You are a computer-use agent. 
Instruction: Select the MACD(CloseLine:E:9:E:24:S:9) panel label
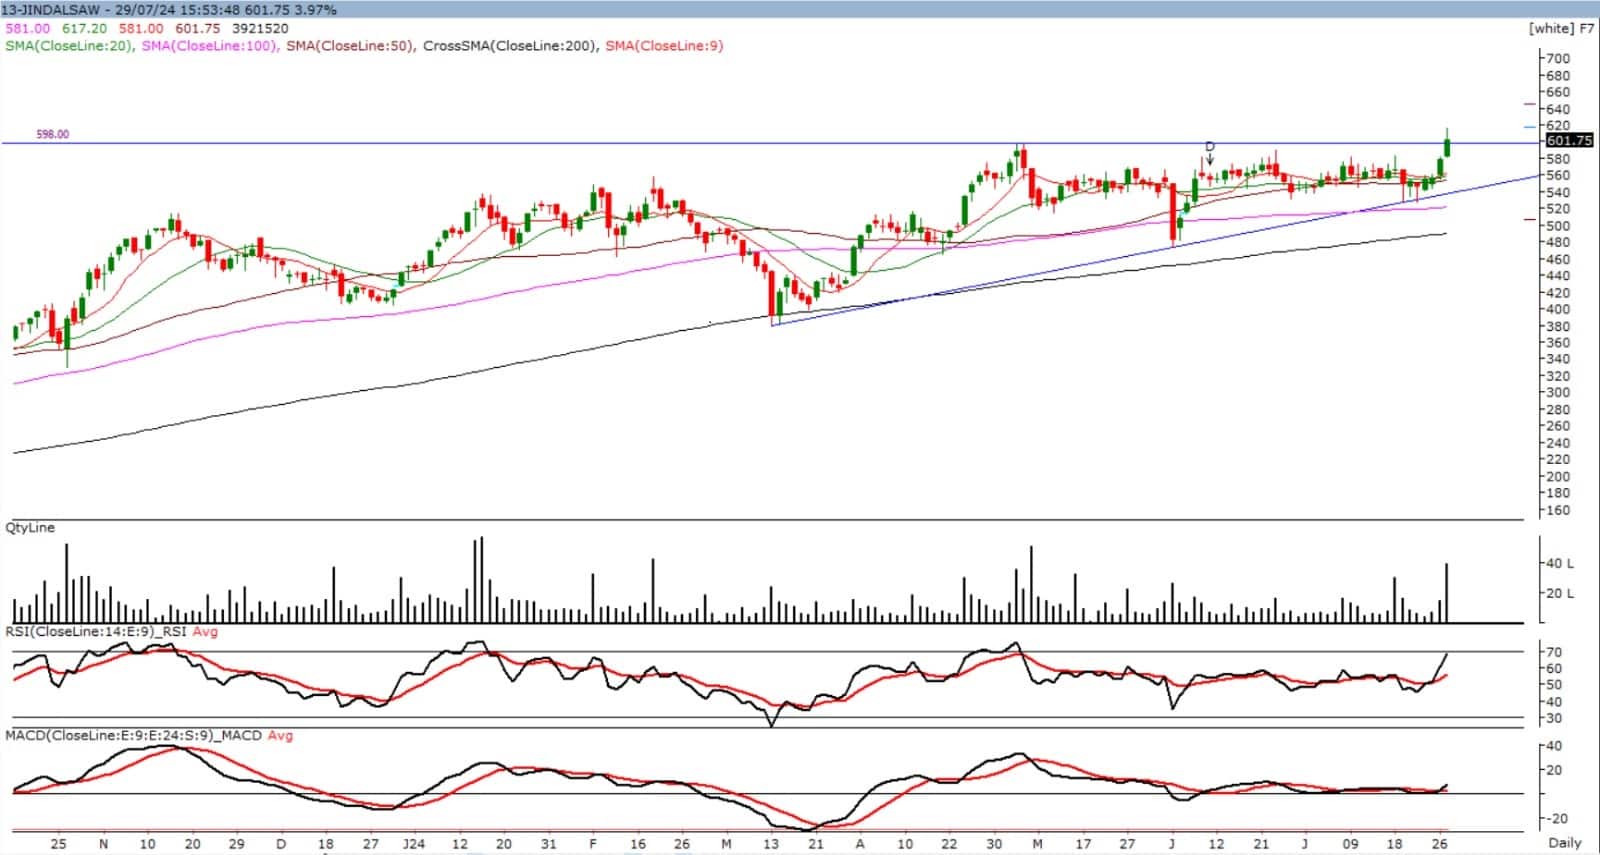point(133,736)
